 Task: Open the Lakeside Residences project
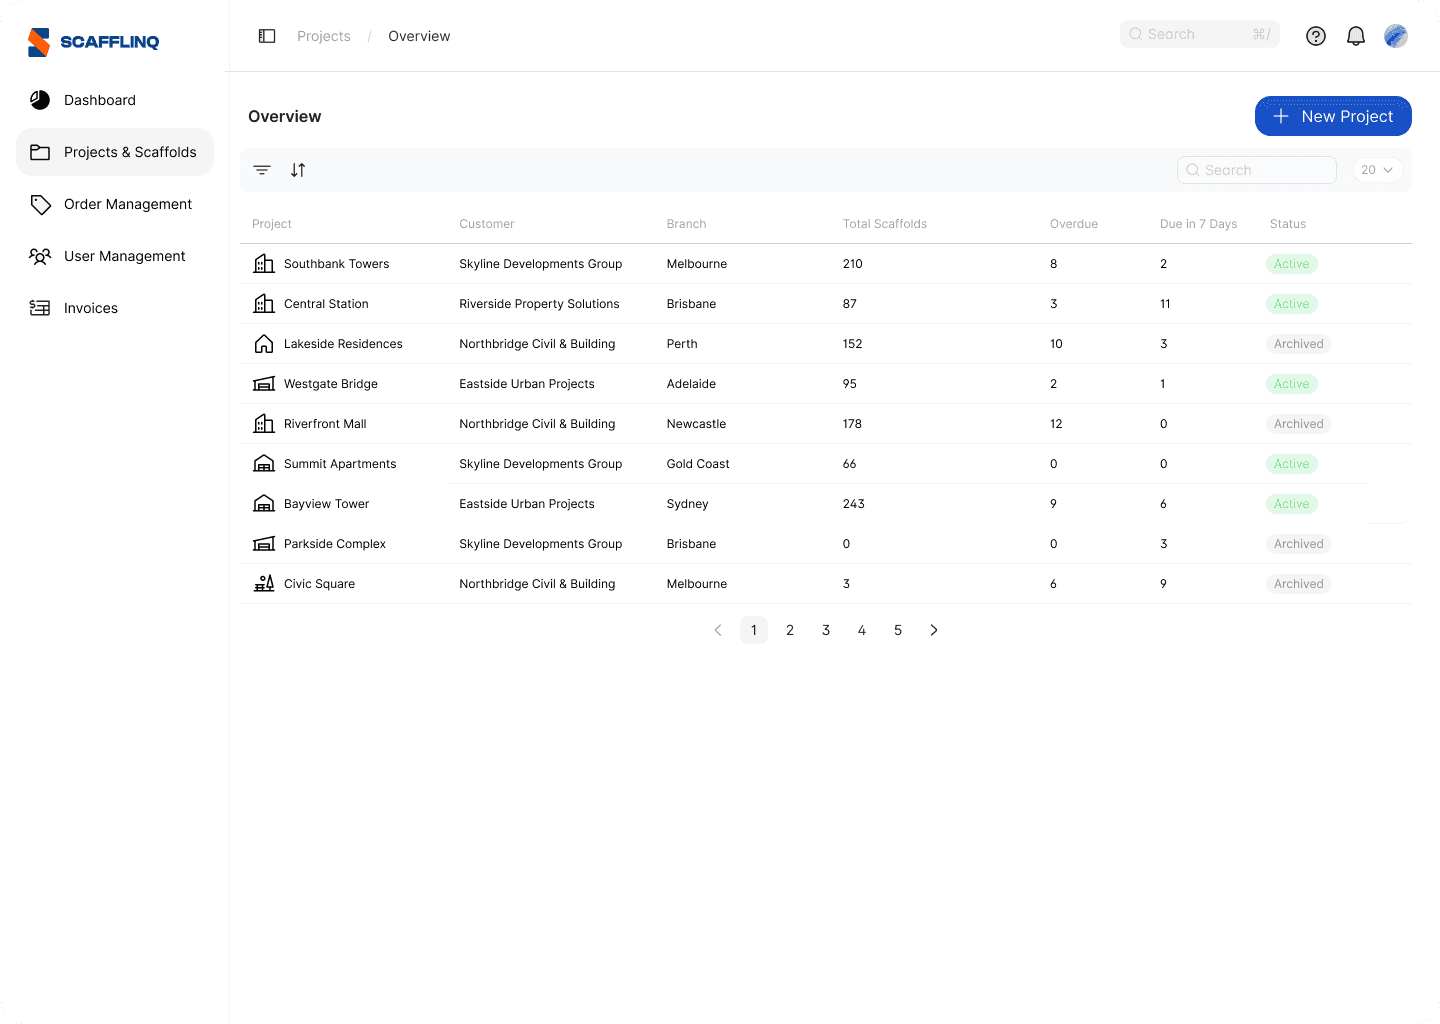click(x=343, y=344)
